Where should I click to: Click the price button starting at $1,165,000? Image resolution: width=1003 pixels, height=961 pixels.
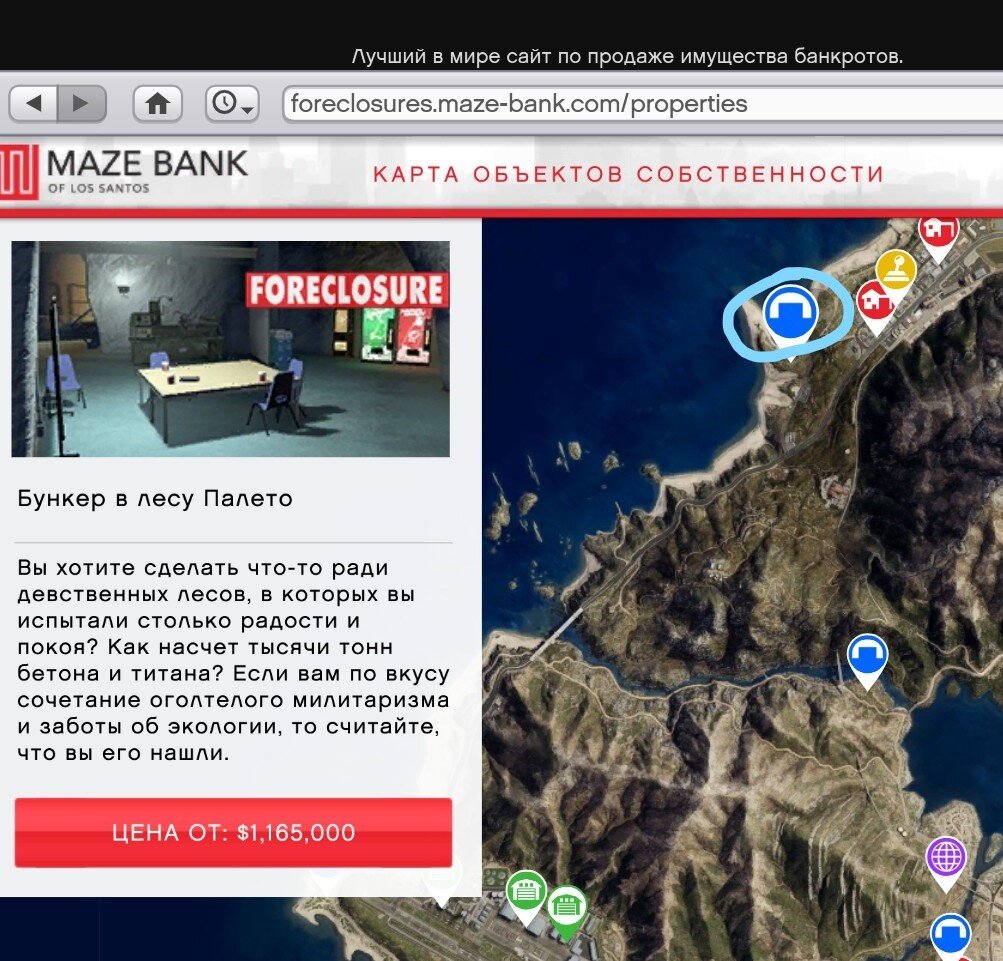click(233, 832)
